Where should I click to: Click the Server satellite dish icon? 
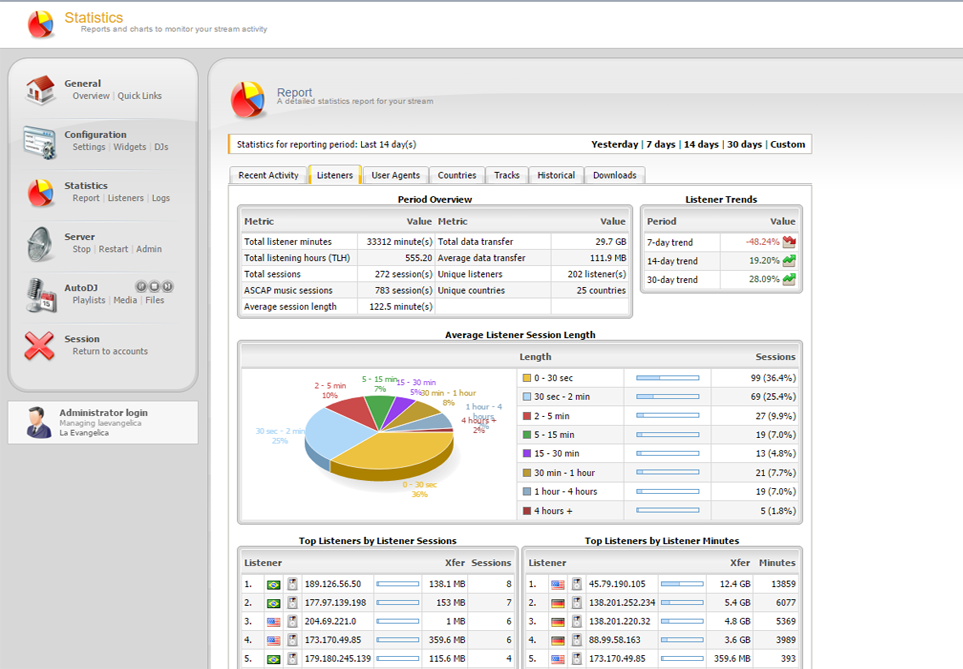40,243
